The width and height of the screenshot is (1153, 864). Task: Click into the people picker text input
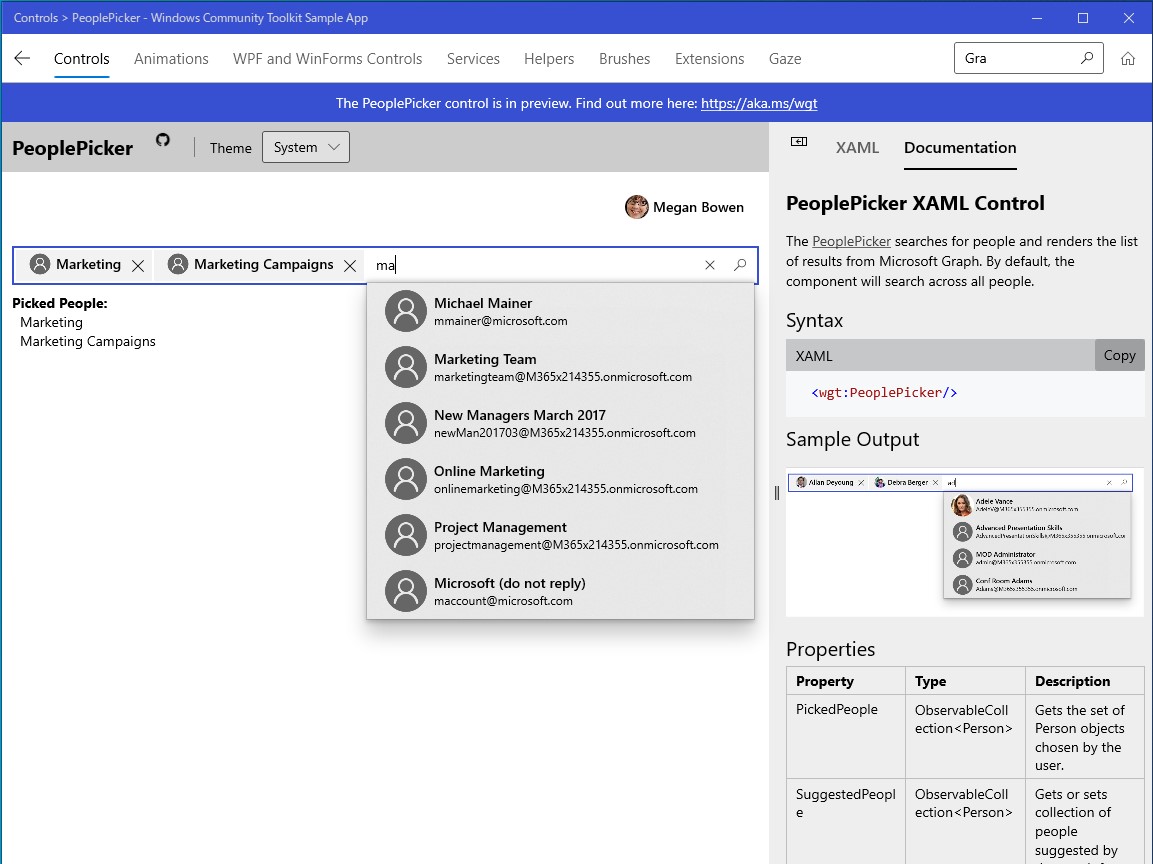pos(533,265)
